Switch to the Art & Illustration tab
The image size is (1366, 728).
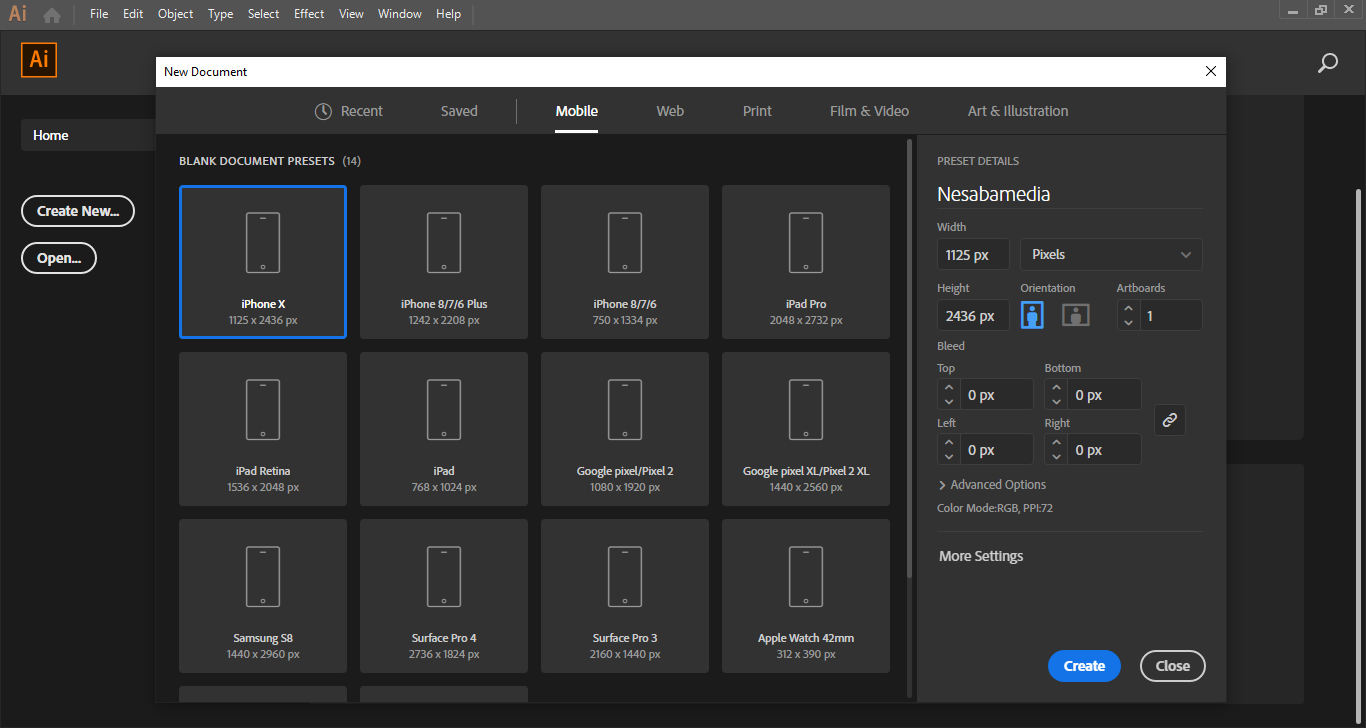(x=1017, y=111)
